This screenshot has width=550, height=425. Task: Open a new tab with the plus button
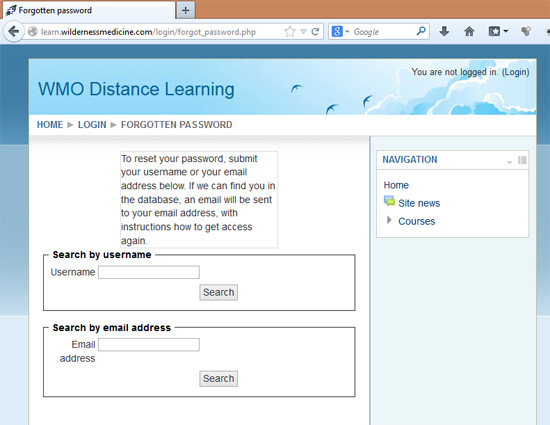(x=186, y=10)
